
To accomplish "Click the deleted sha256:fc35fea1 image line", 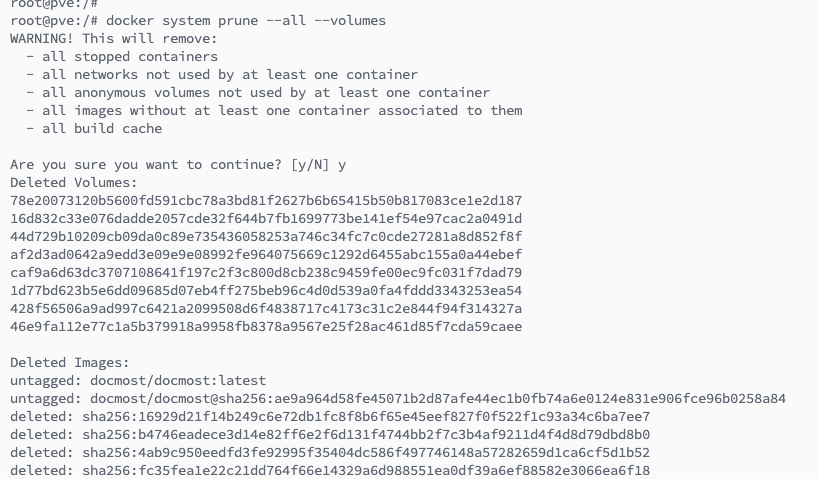I will click(x=330, y=470).
